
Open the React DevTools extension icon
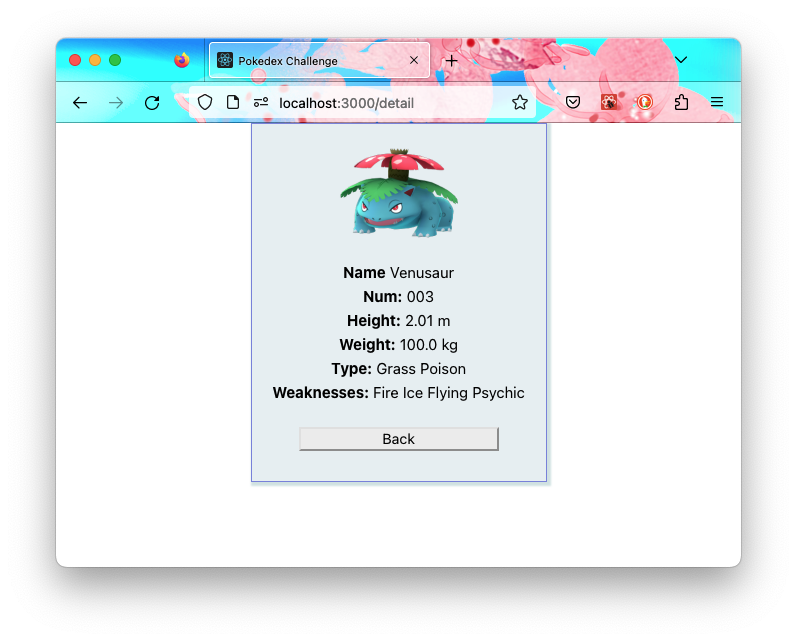click(x=609, y=103)
